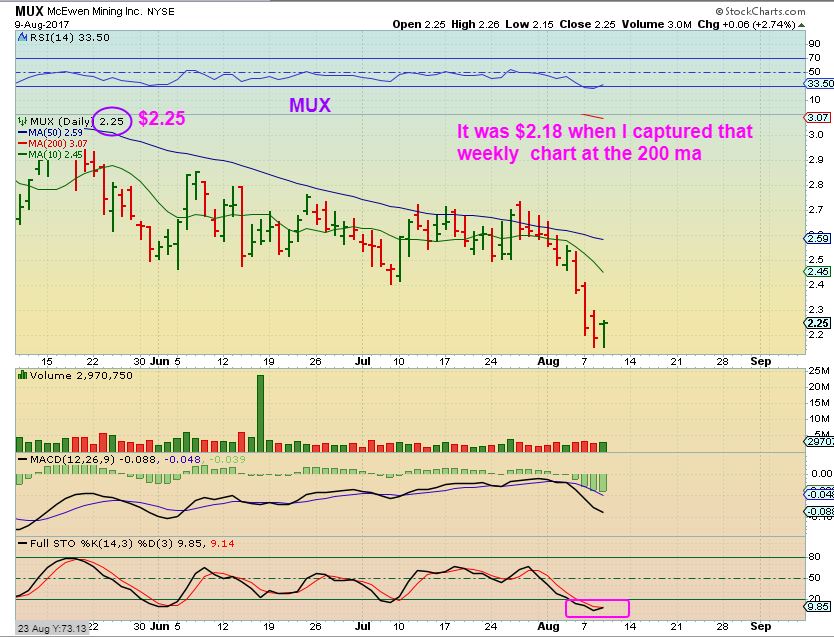Click the RSI indicator icon beside RSI(14)
The width and height of the screenshot is (834, 637).
click(22, 38)
